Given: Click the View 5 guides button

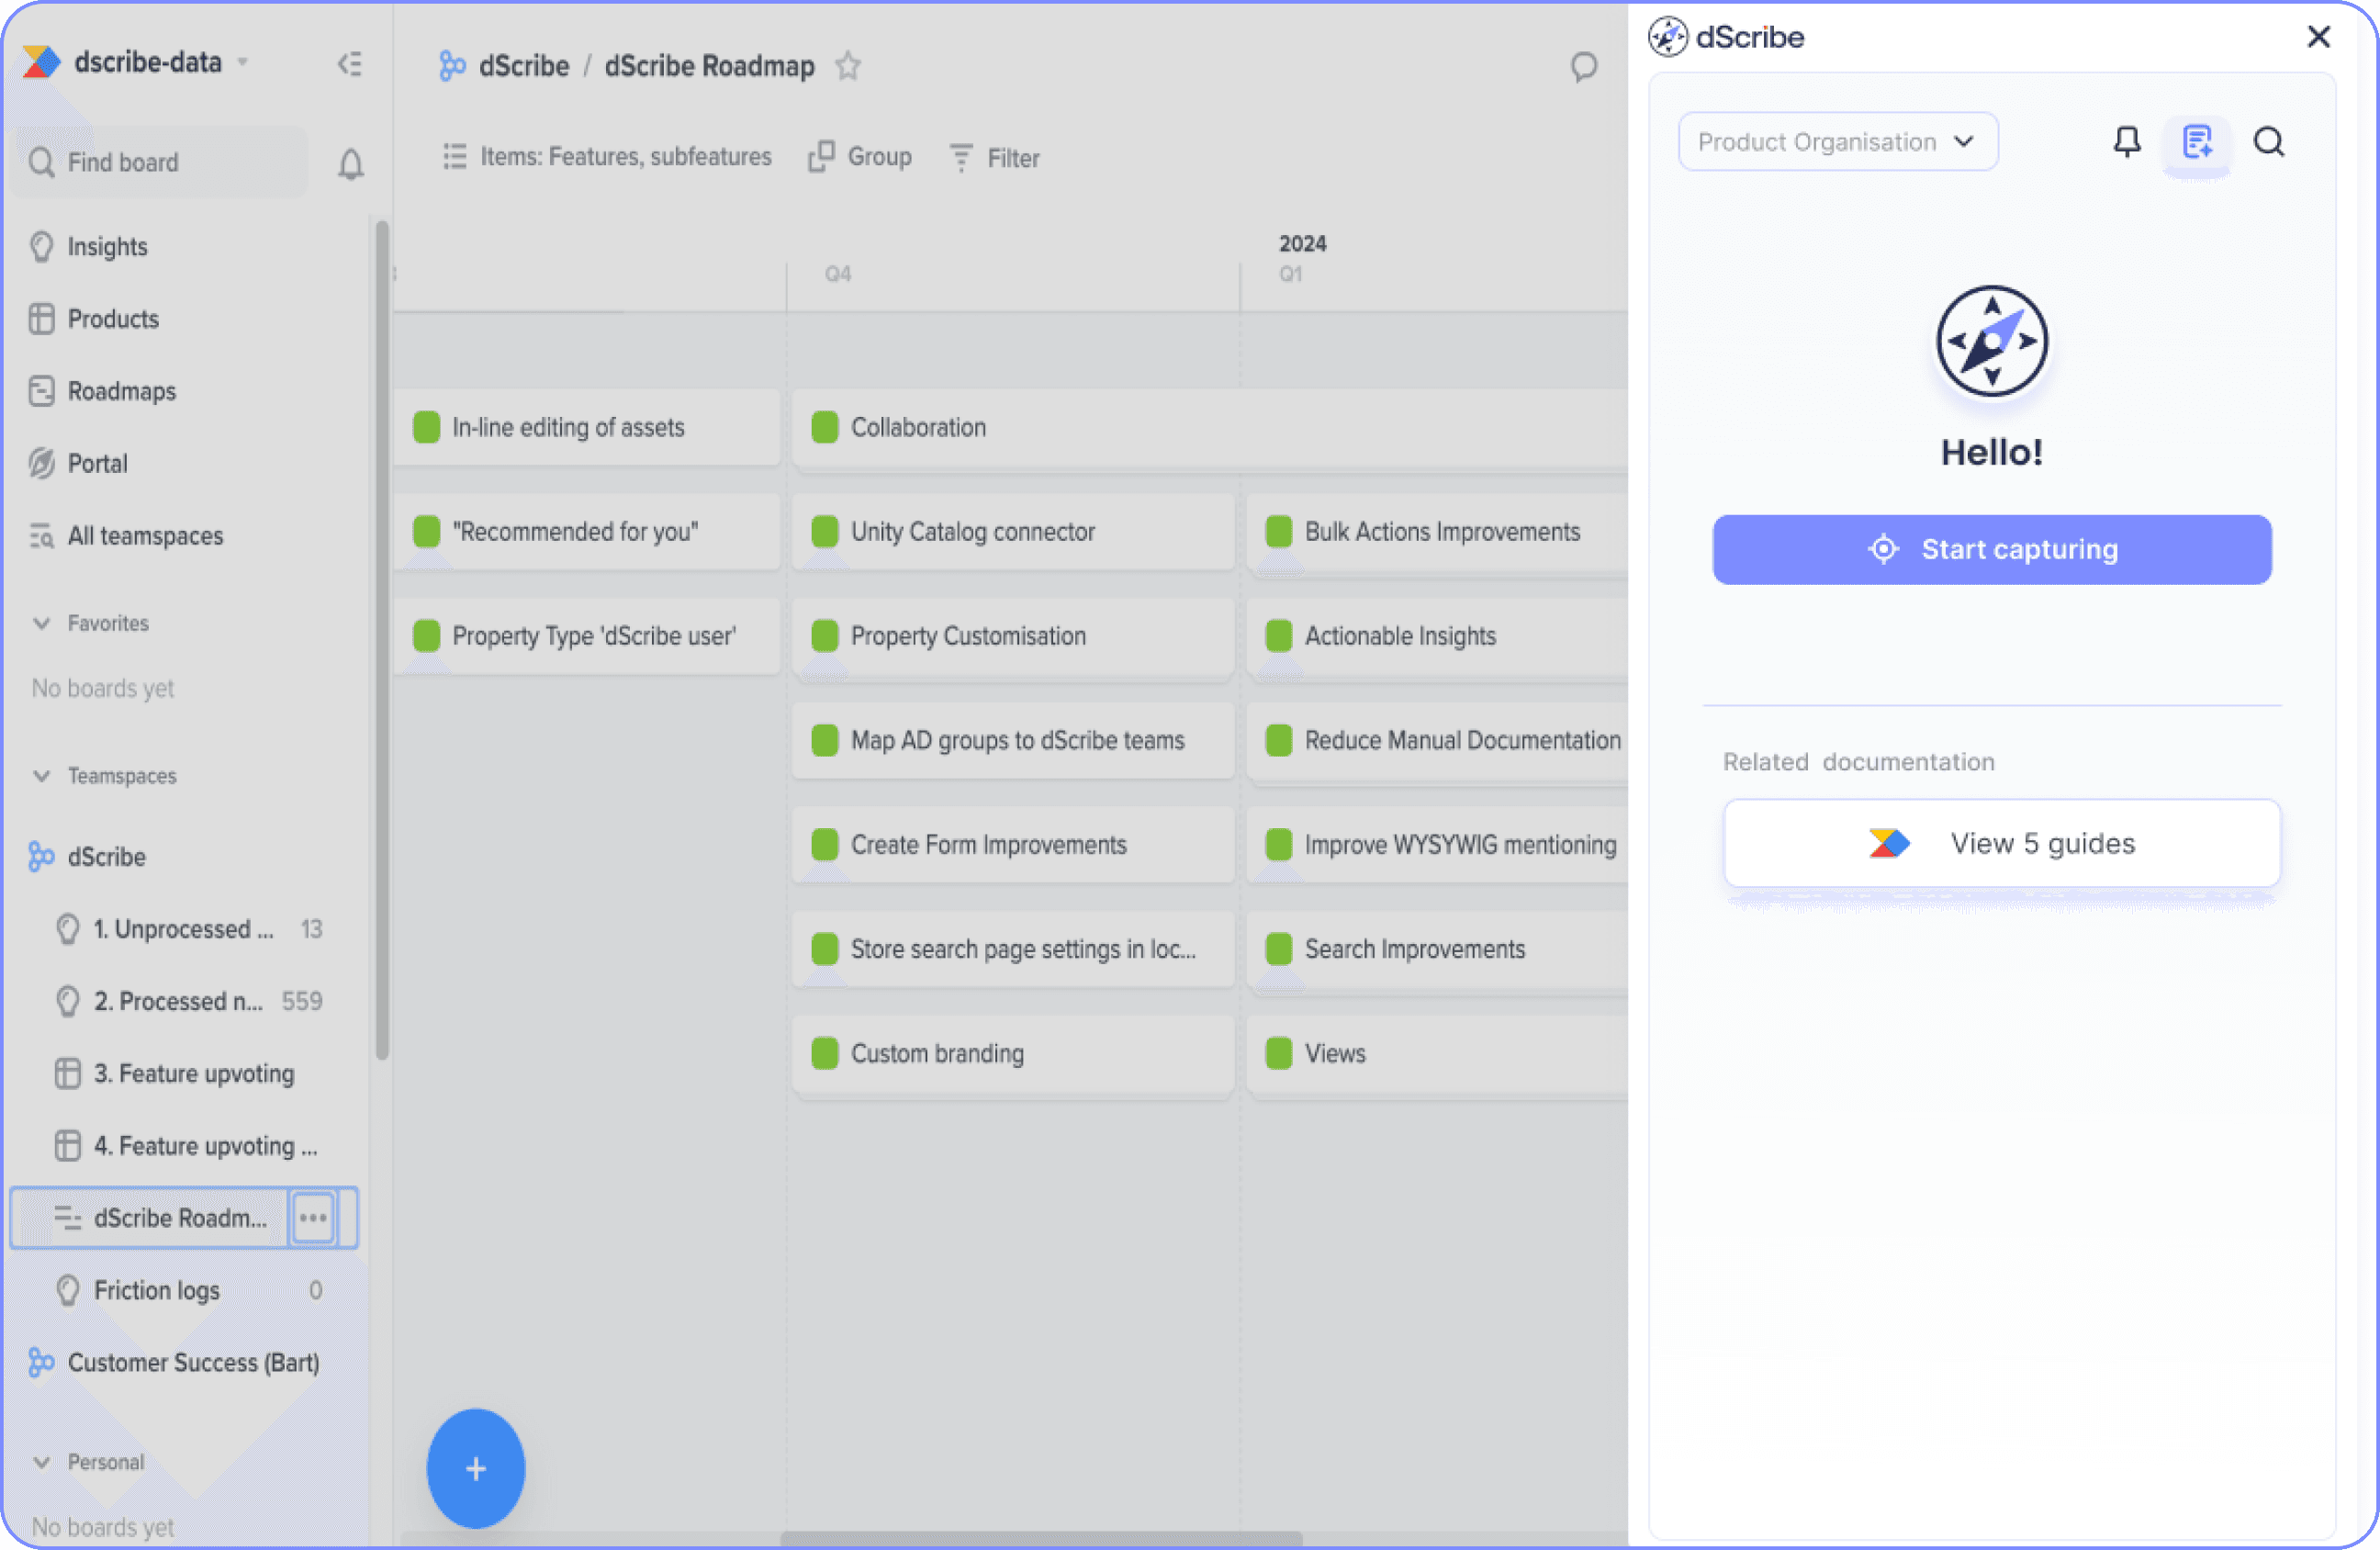Looking at the screenshot, I should [x=2001, y=843].
